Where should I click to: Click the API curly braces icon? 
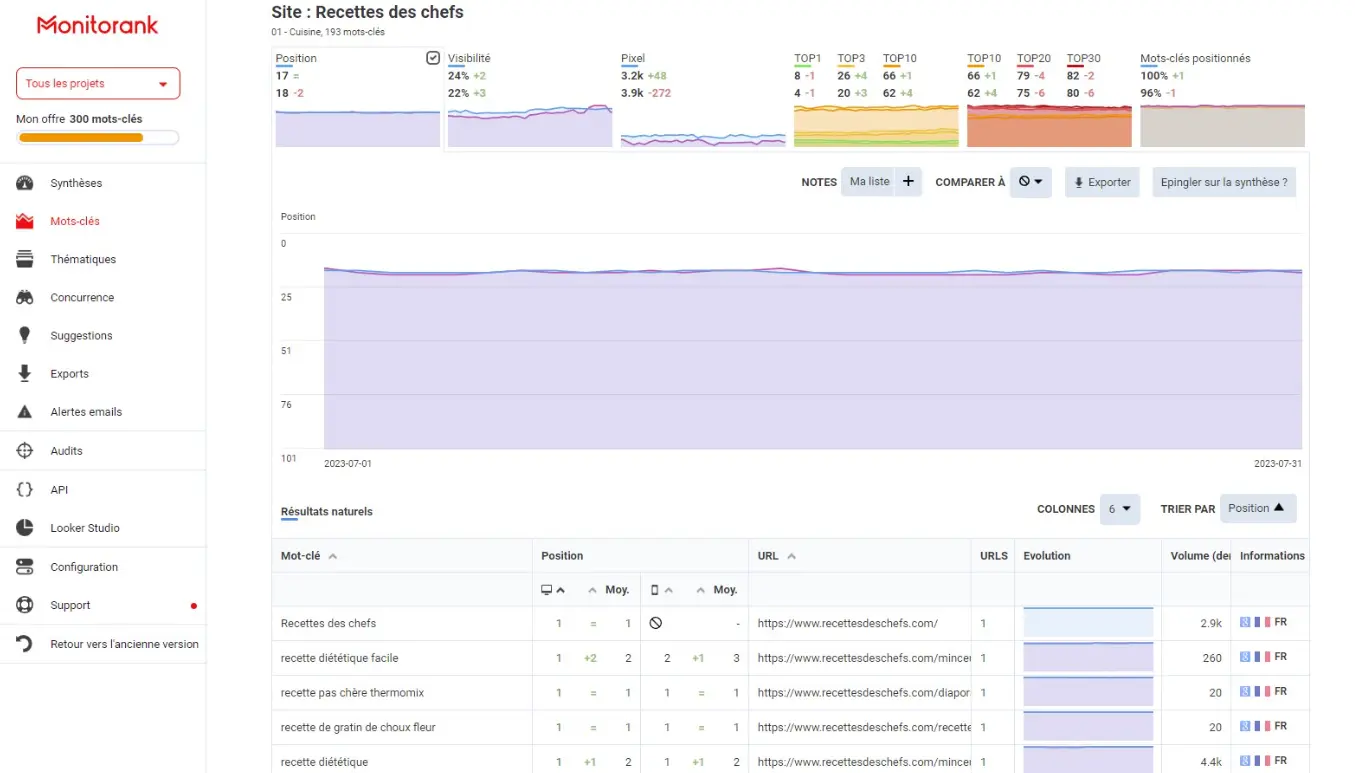point(25,490)
